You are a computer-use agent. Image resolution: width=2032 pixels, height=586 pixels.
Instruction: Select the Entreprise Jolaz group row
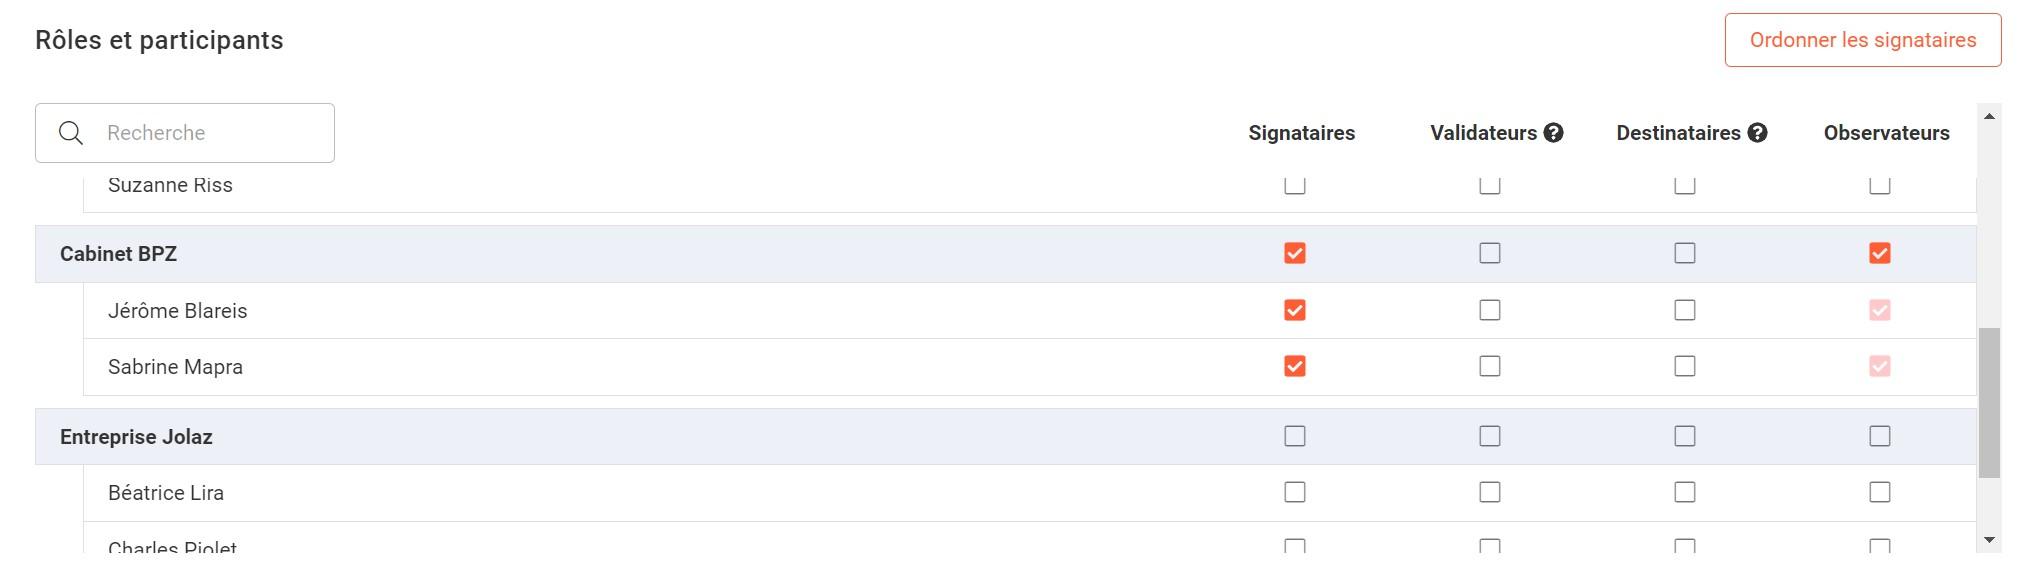(x=1006, y=437)
